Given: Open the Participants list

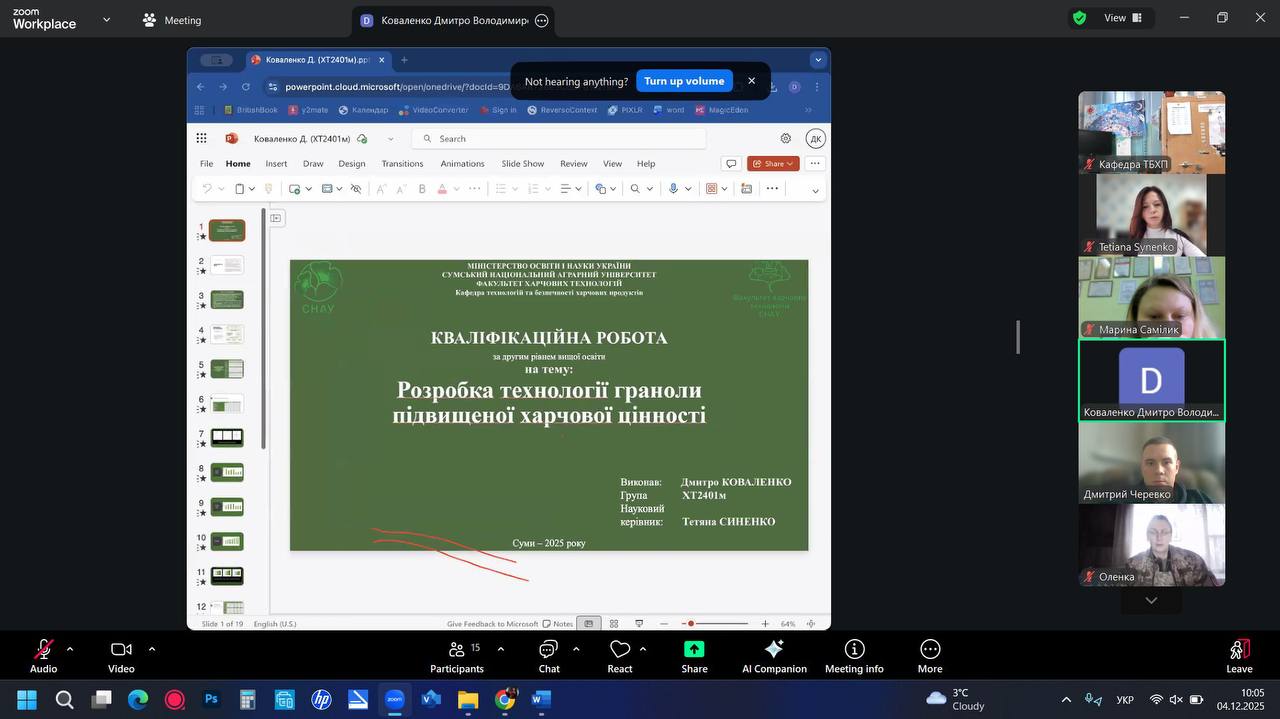Looking at the screenshot, I should [x=457, y=656].
